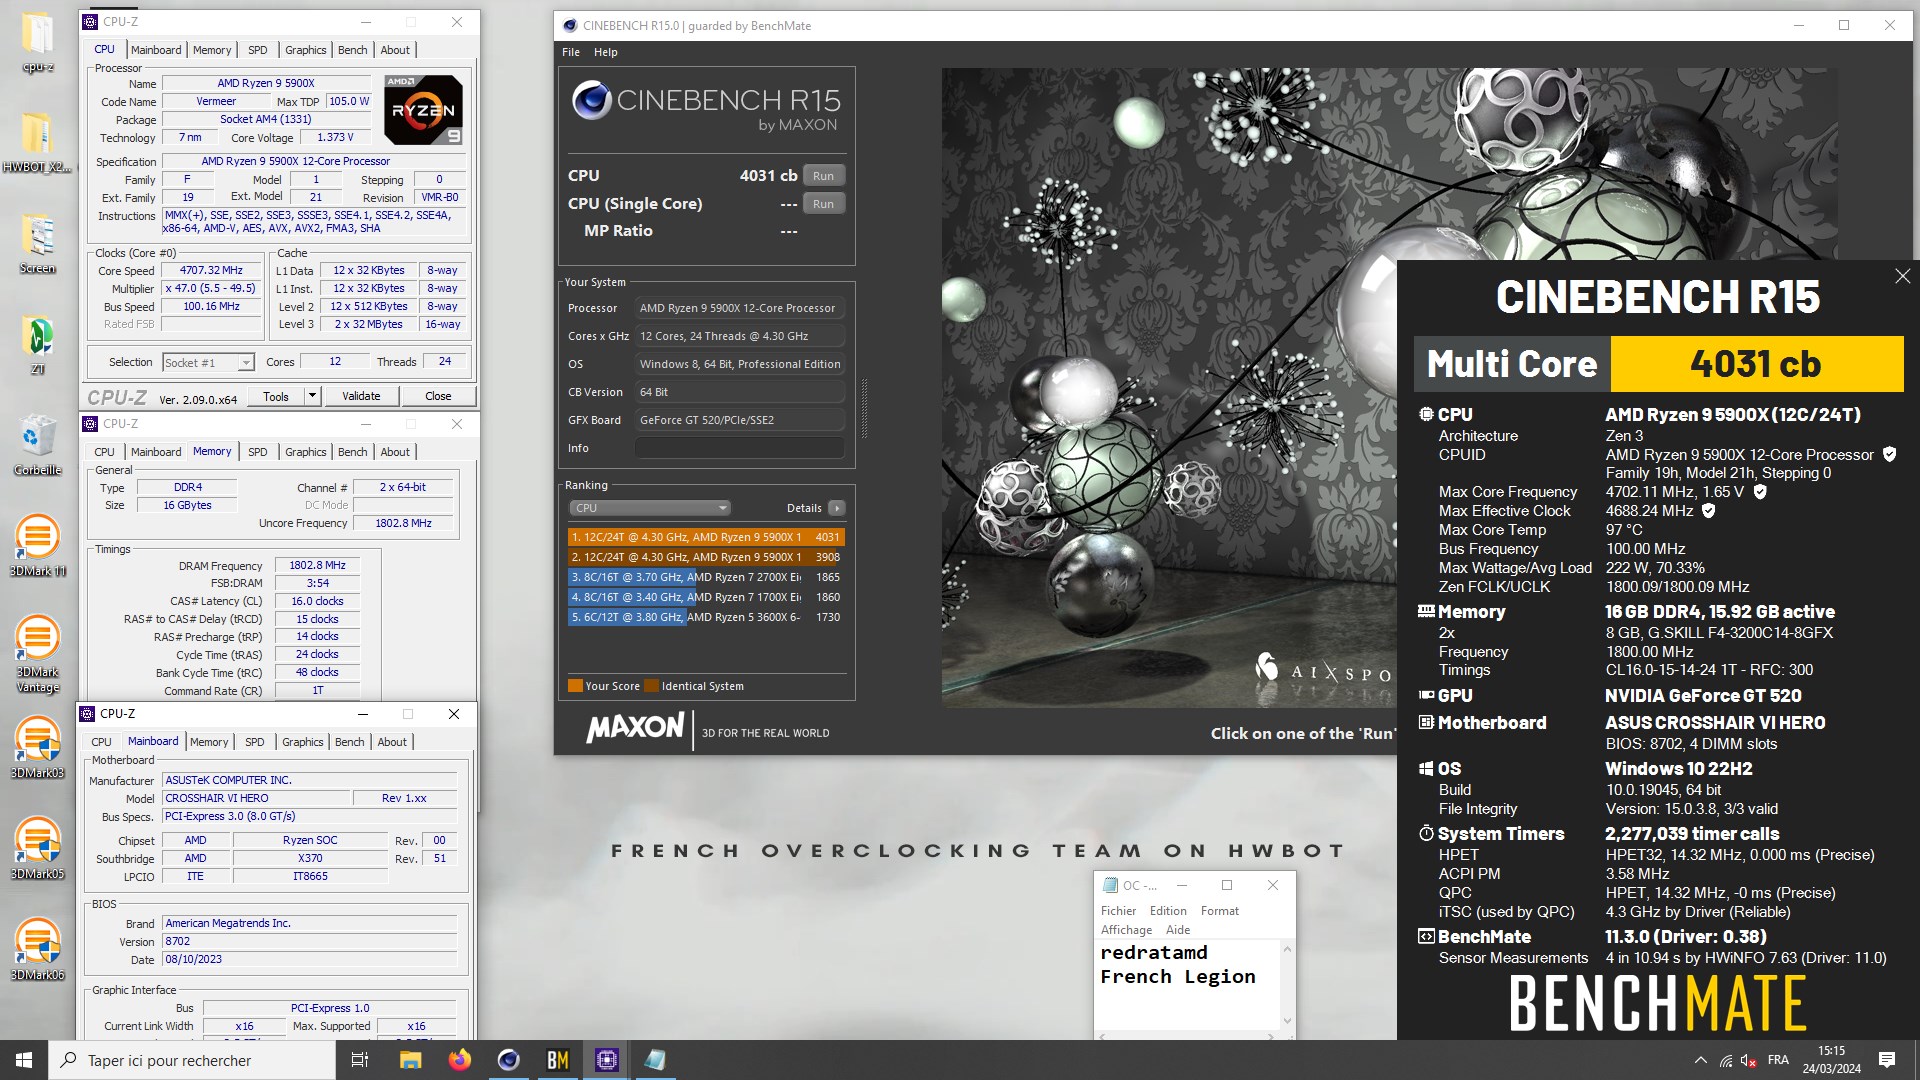Click the CPU-Z Close button
This screenshot has height=1080, width=1920.
(438, 396)
